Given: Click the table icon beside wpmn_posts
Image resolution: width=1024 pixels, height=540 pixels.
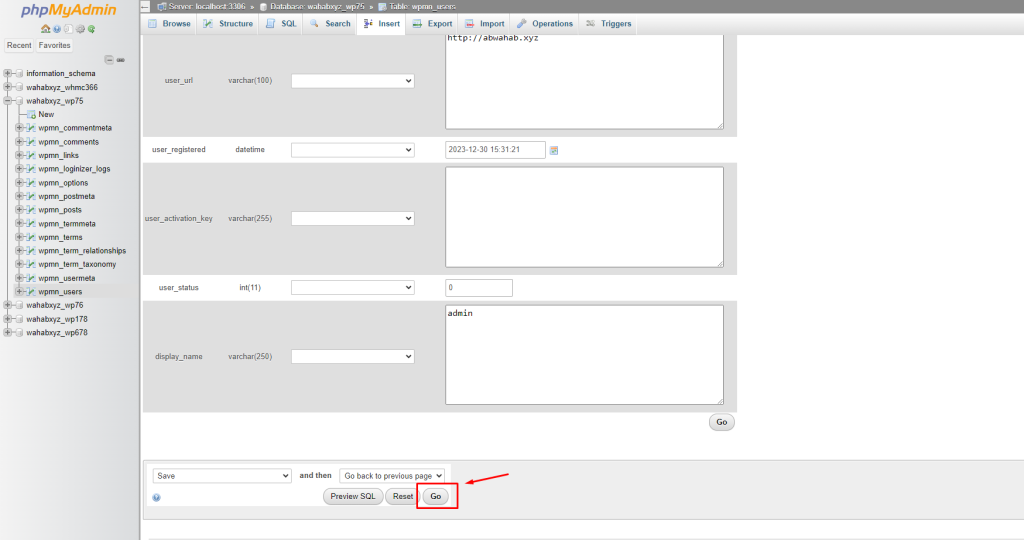Looking at the screenshot, I should pos(30,210).
